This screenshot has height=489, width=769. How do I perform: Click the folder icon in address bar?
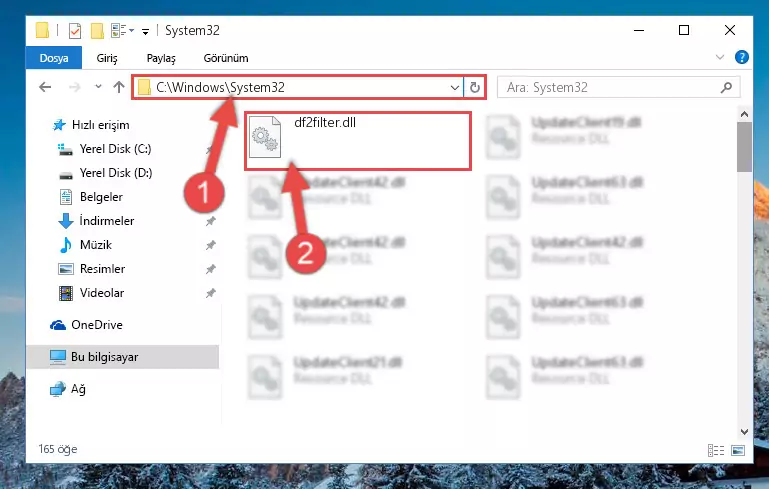(x=144, y=87)
